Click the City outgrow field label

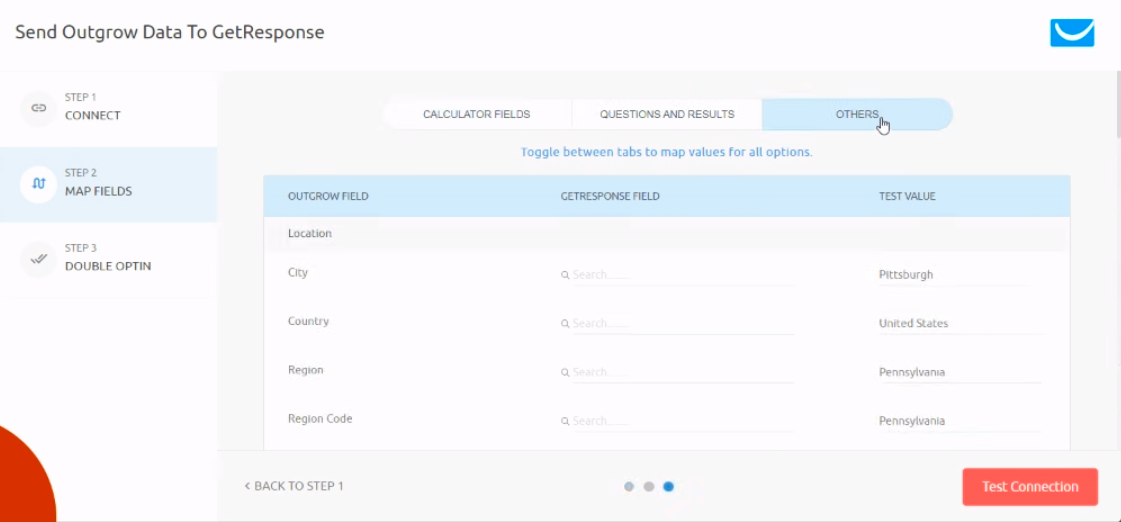click(x=298, y=272)
